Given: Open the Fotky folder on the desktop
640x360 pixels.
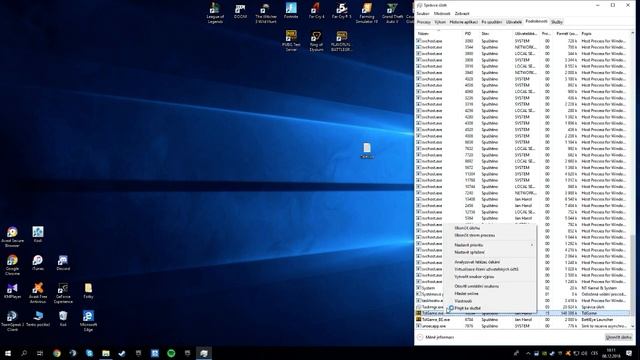Looking at the screenshot, I should [88, 291].
